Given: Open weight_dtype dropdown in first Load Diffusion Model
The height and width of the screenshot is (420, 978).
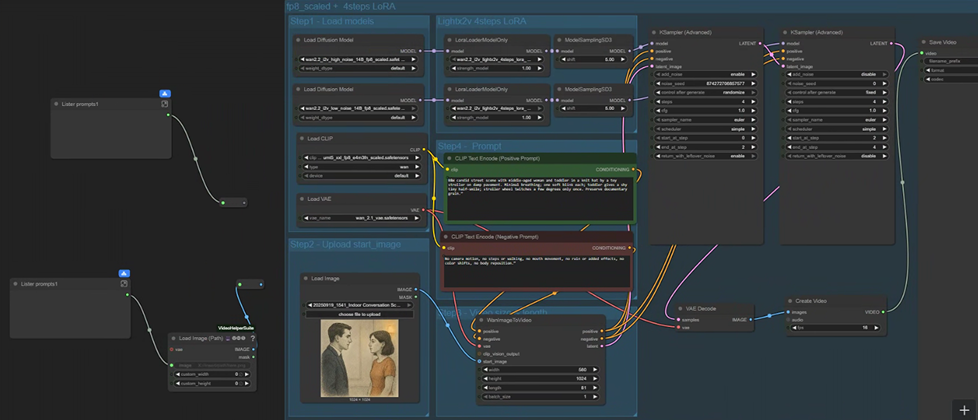Looking at the screenshot, I should (x=359, y=69).
